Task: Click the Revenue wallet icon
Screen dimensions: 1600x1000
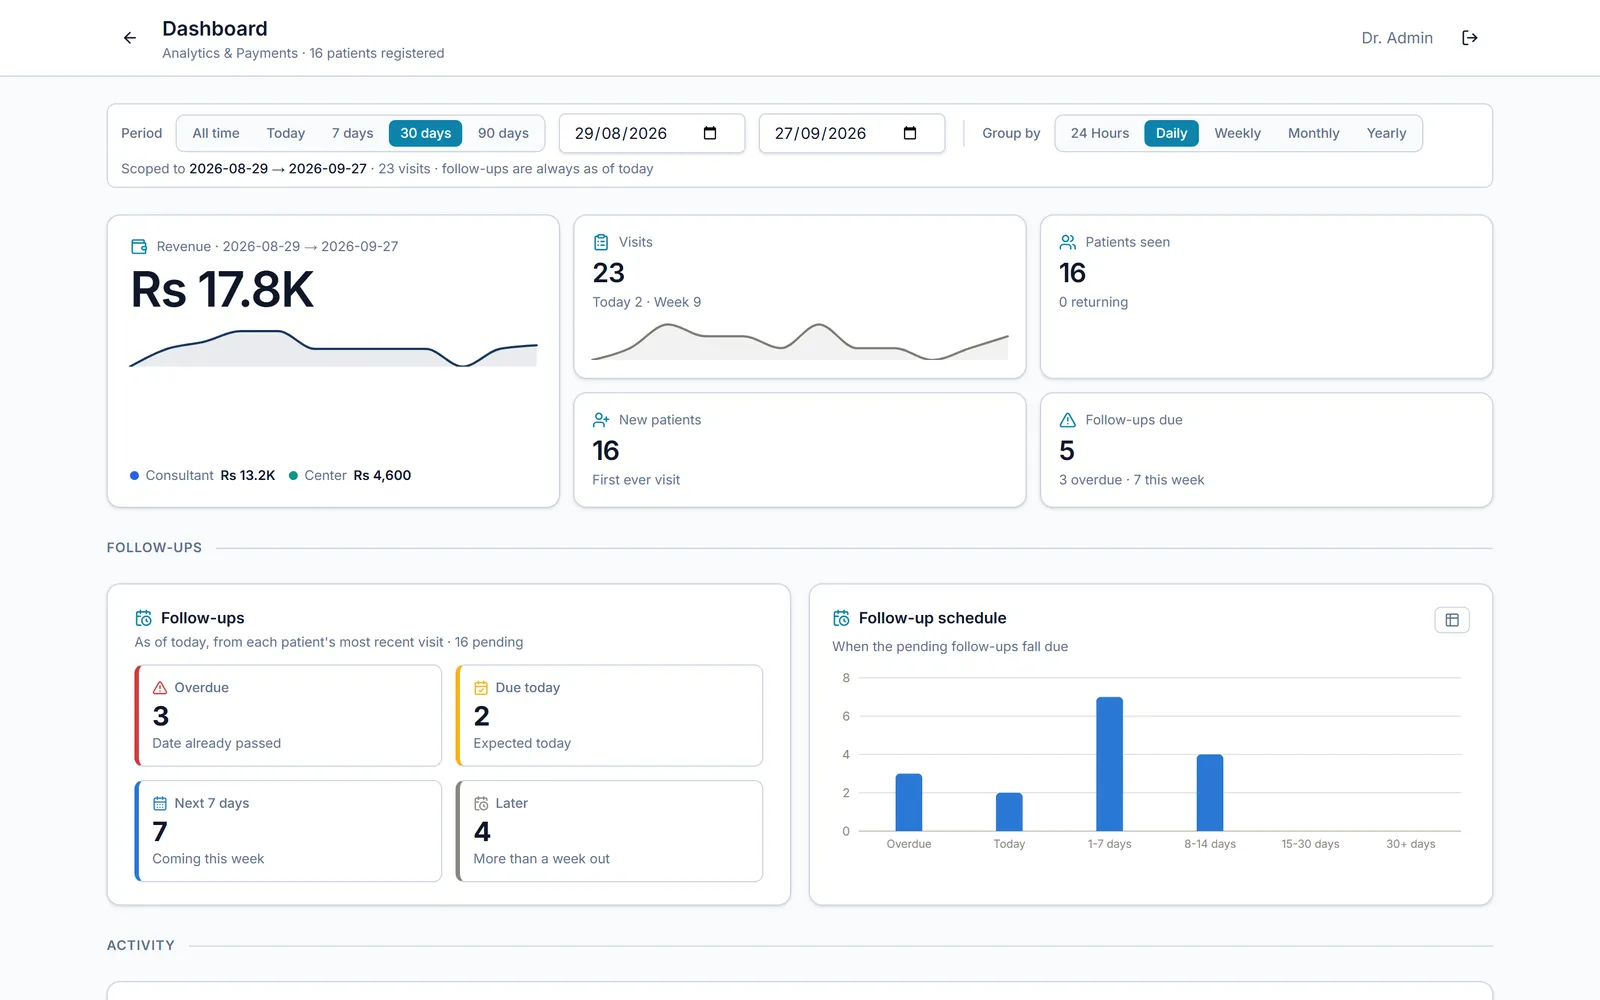Action: point(139,246)
